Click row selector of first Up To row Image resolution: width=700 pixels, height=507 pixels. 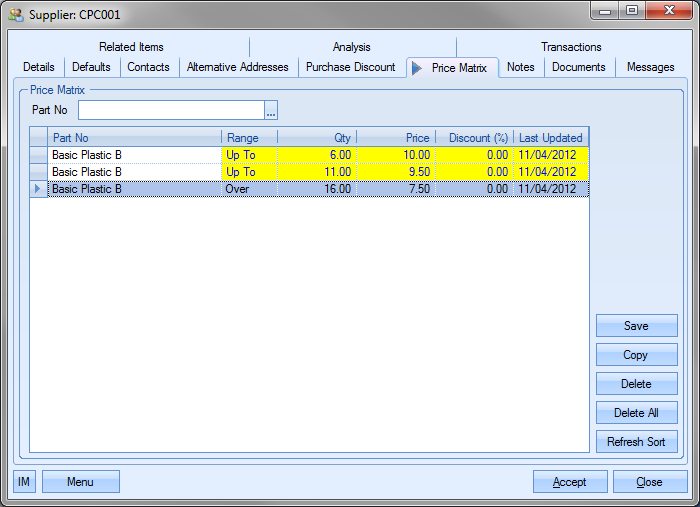(39, 155)
